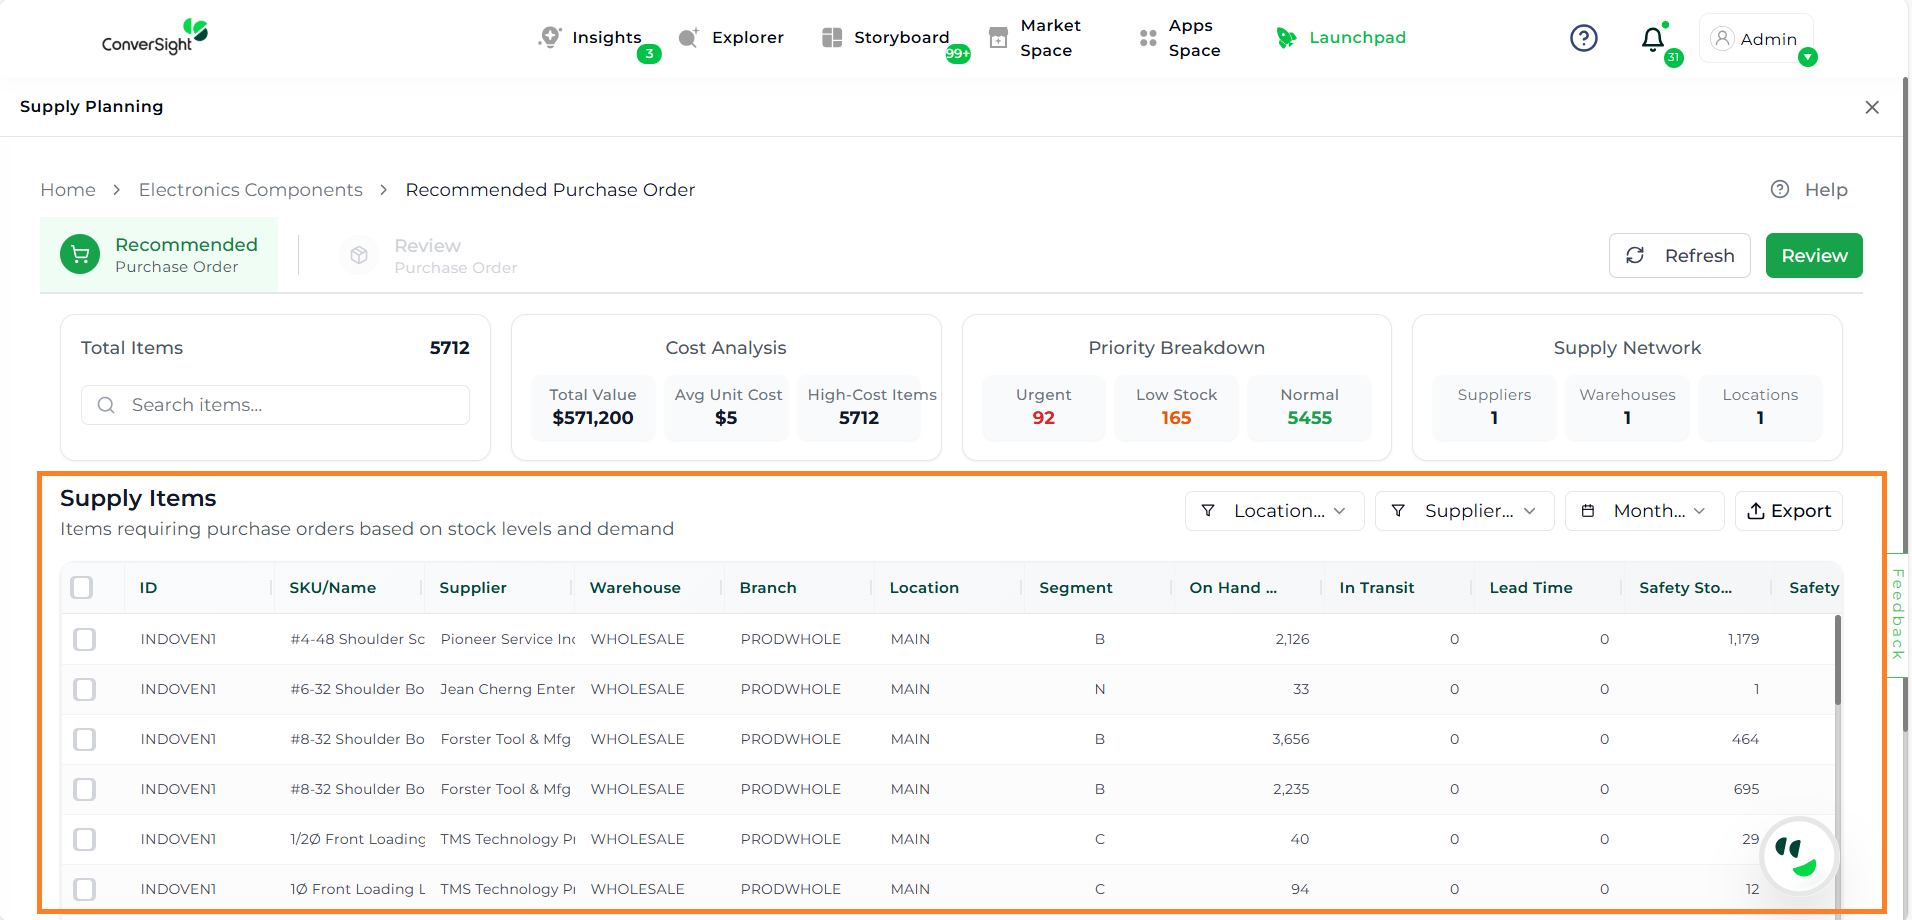The image size is (1912, 920).
Task: Open the notifications bell icon
Action: 1652,39
